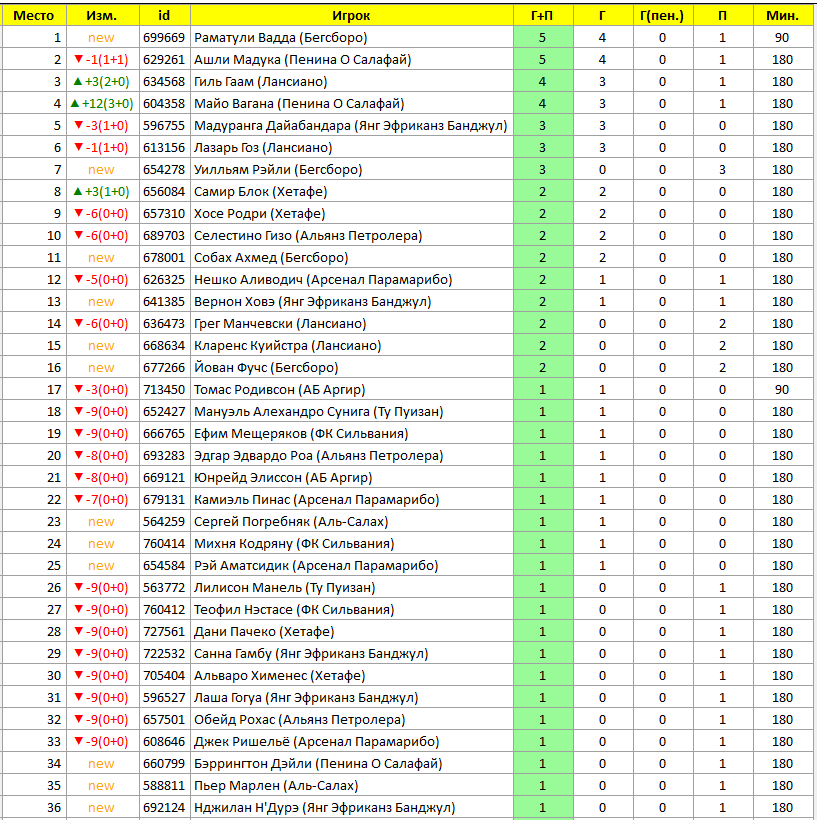Select id cell '629261'
Screen dimensions: 817x820
click(165, 60)
